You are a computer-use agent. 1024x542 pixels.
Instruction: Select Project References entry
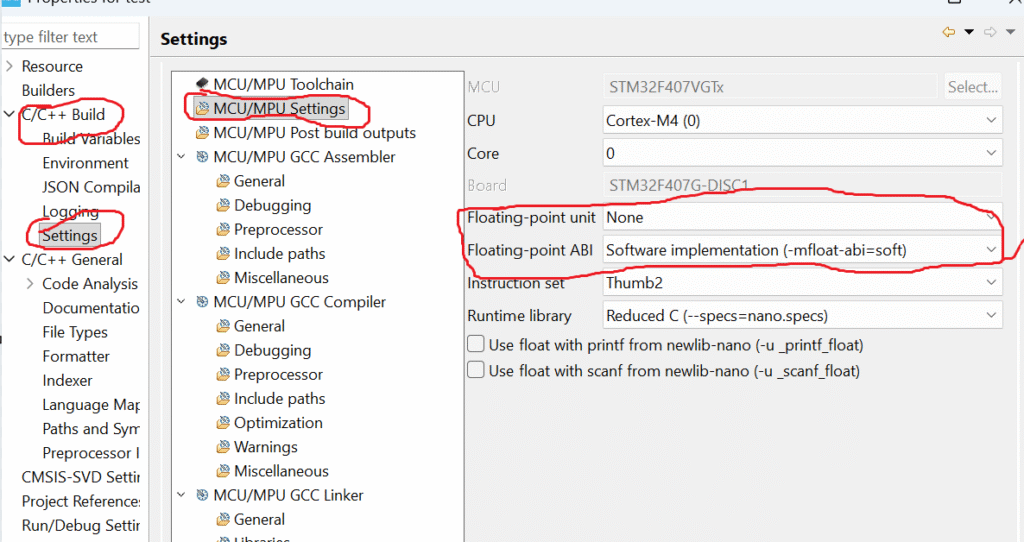click(x=80, y=501)
